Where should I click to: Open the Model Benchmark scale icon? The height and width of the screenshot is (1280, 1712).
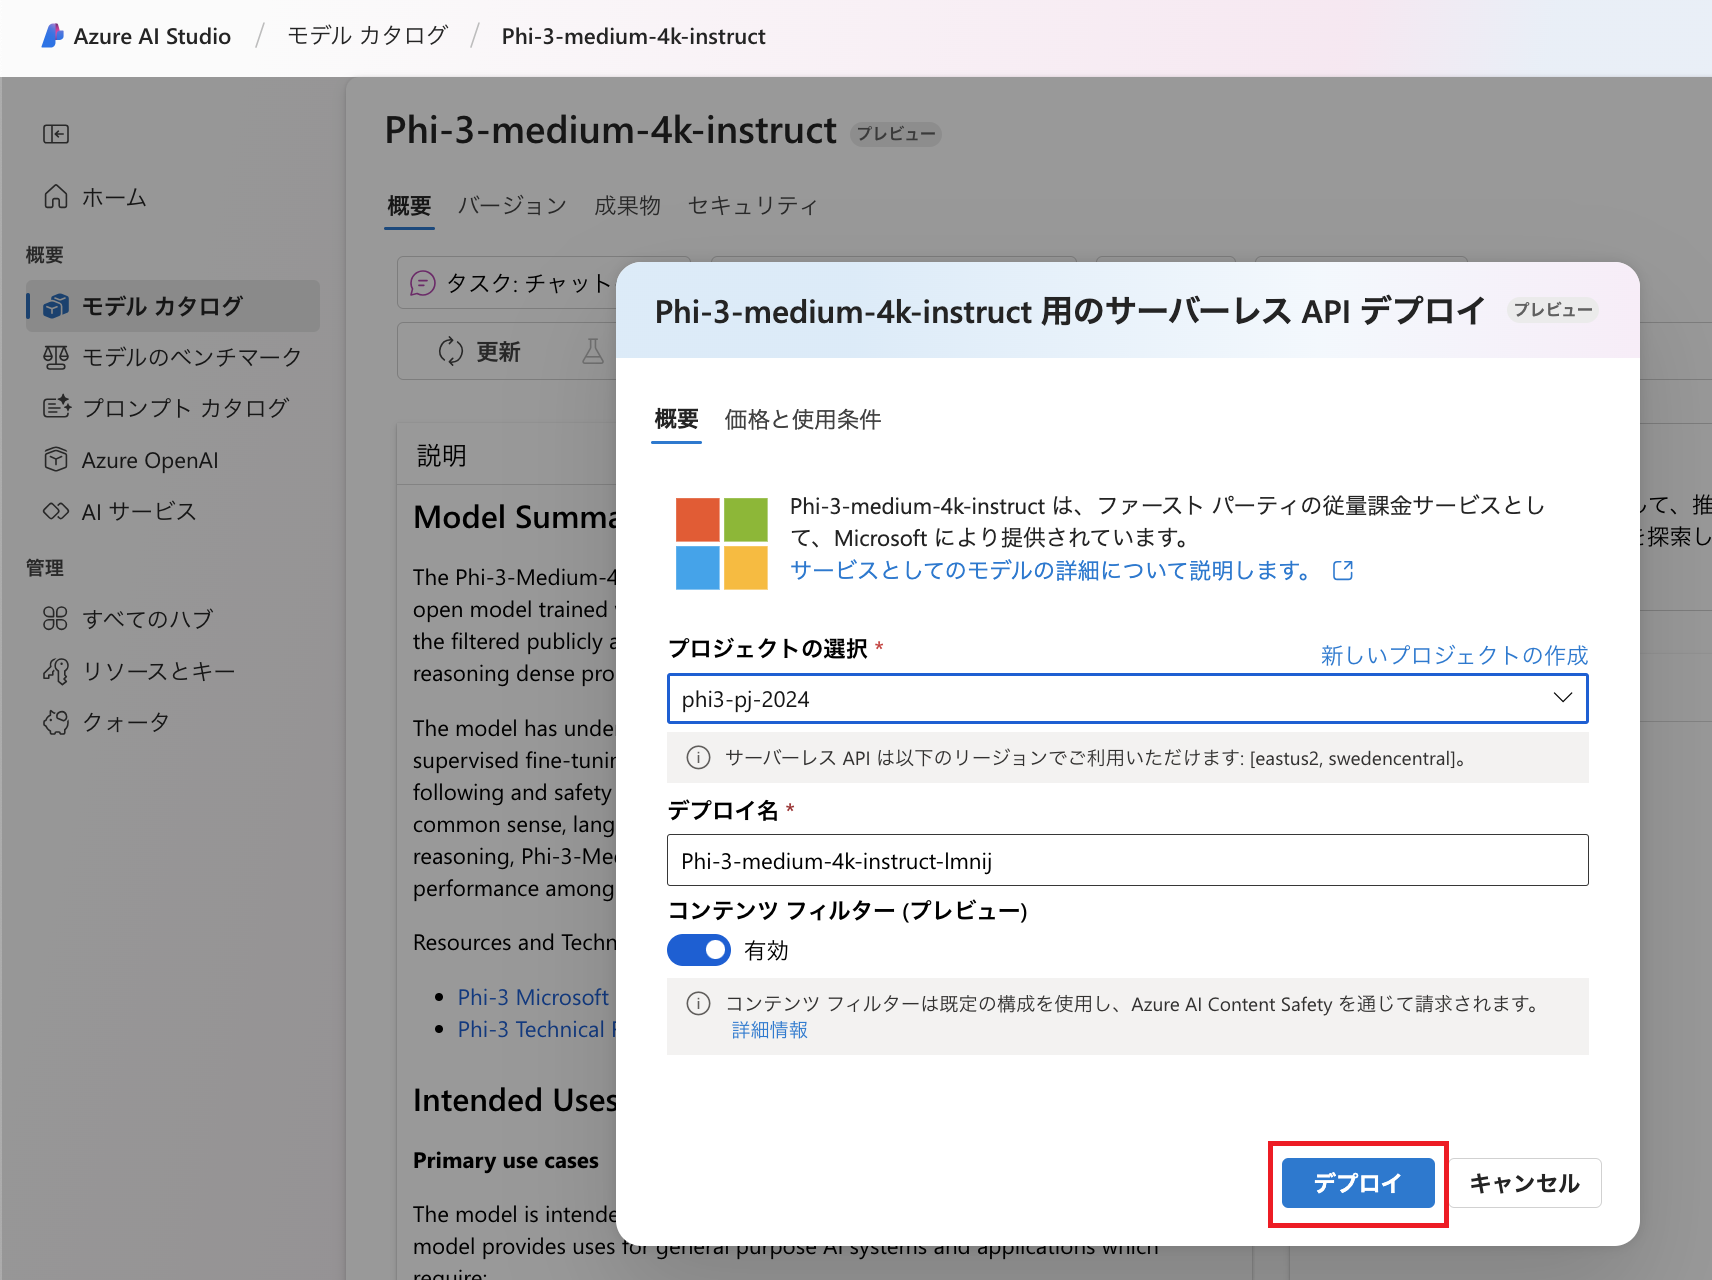[x=56, y=357]
